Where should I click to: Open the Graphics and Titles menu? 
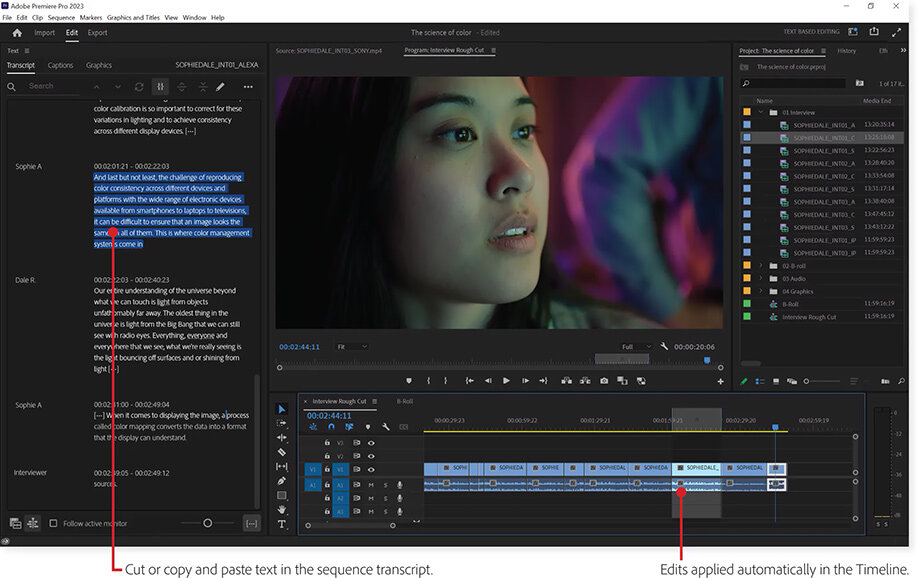(x=133, y=18)
